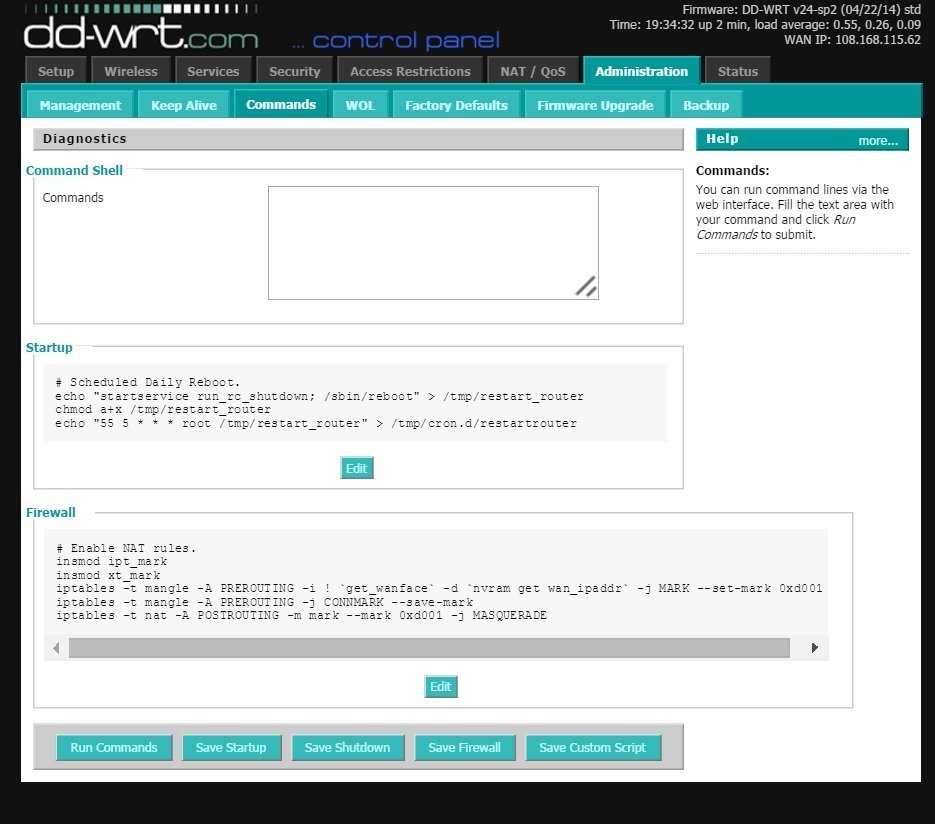
Task: Click the Run Commands button
Action: 113,747
